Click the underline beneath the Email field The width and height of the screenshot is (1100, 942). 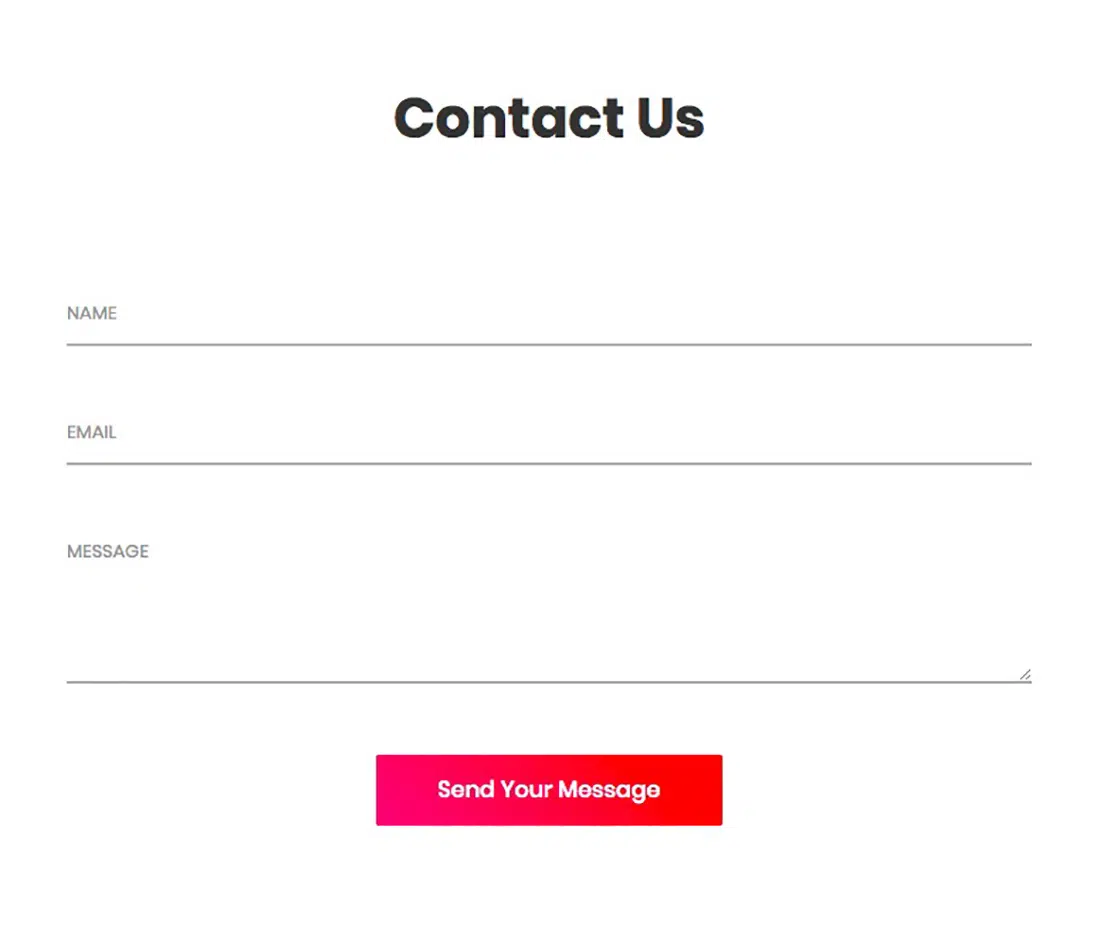548,463
